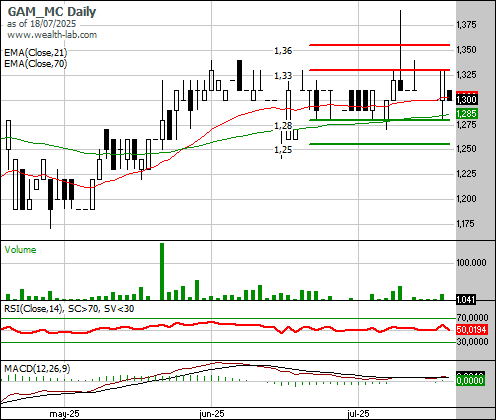Image resolution: width=496 pixels, height=420 pixels.
Task: Click the 30,0000 RSI oversold label
Action: pyautogui.click(x=472, y=342)
